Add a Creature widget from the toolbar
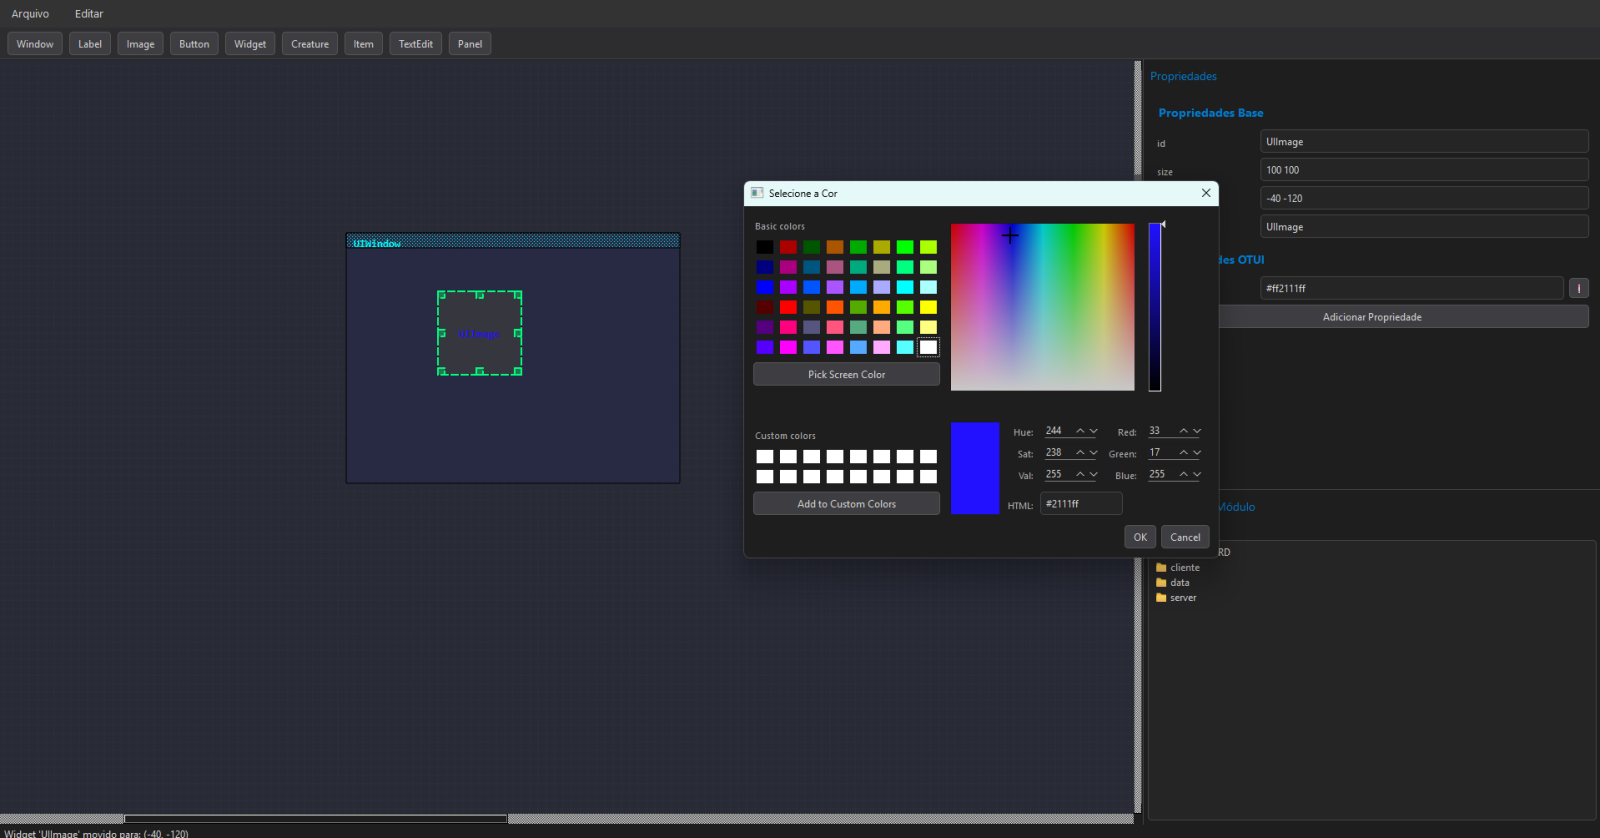1600x838 pixels. click(310, 44)
